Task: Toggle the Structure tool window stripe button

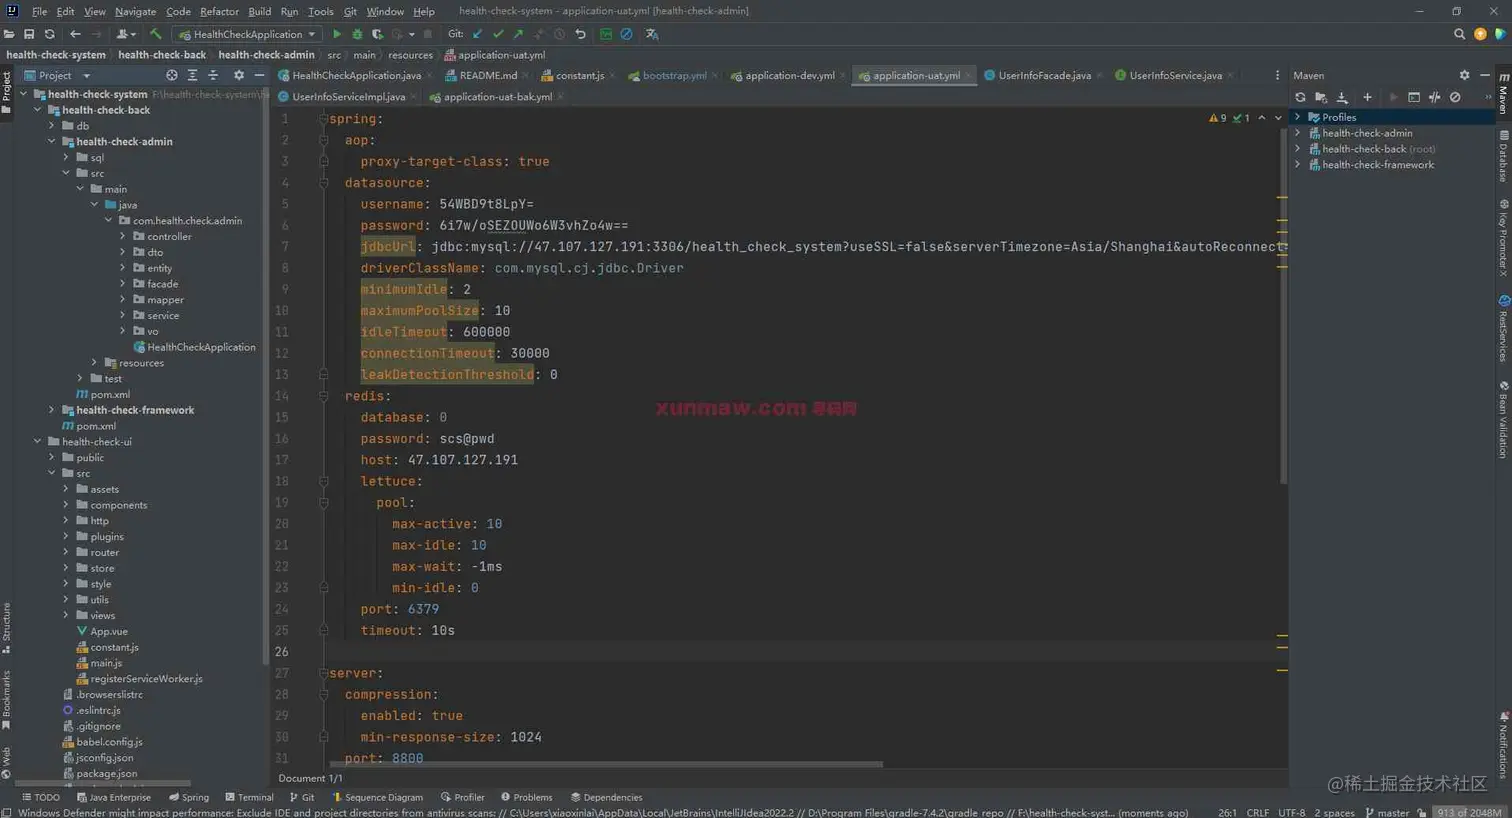Action: click(x=6, y=628)
